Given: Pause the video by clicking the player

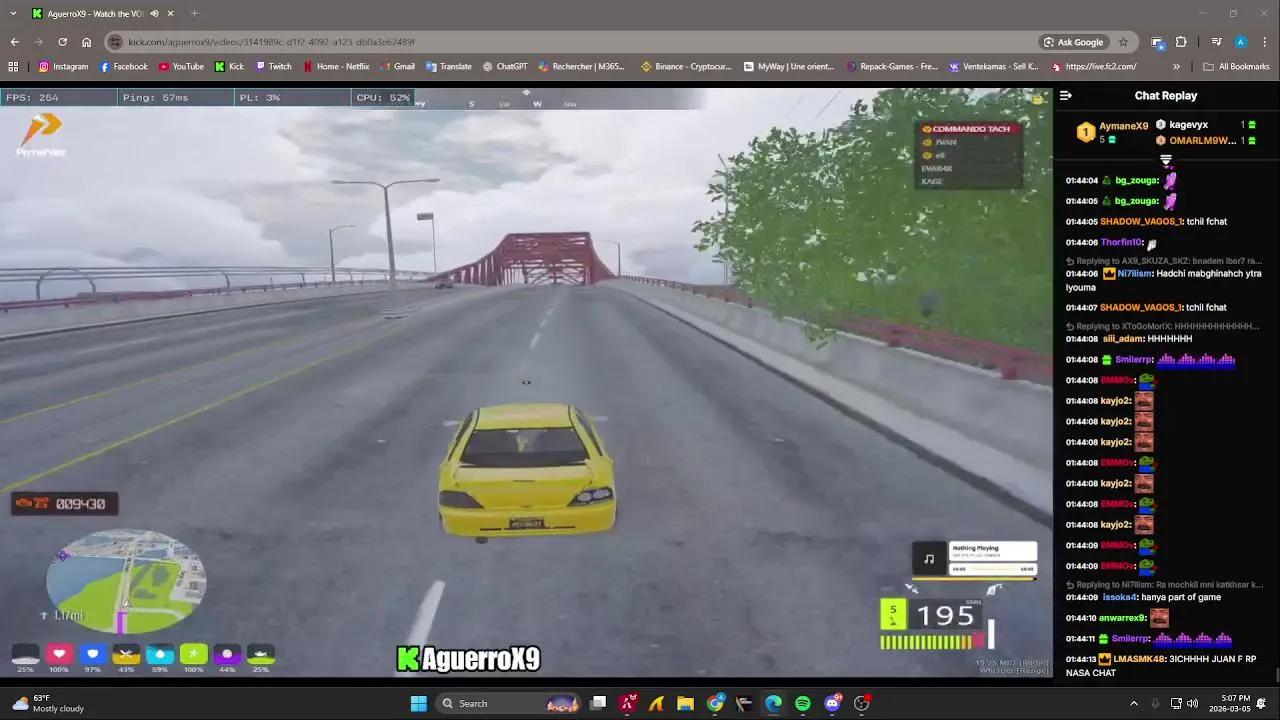Looking at the screenshot, I should pyautogui.click(x=526, y=382).
